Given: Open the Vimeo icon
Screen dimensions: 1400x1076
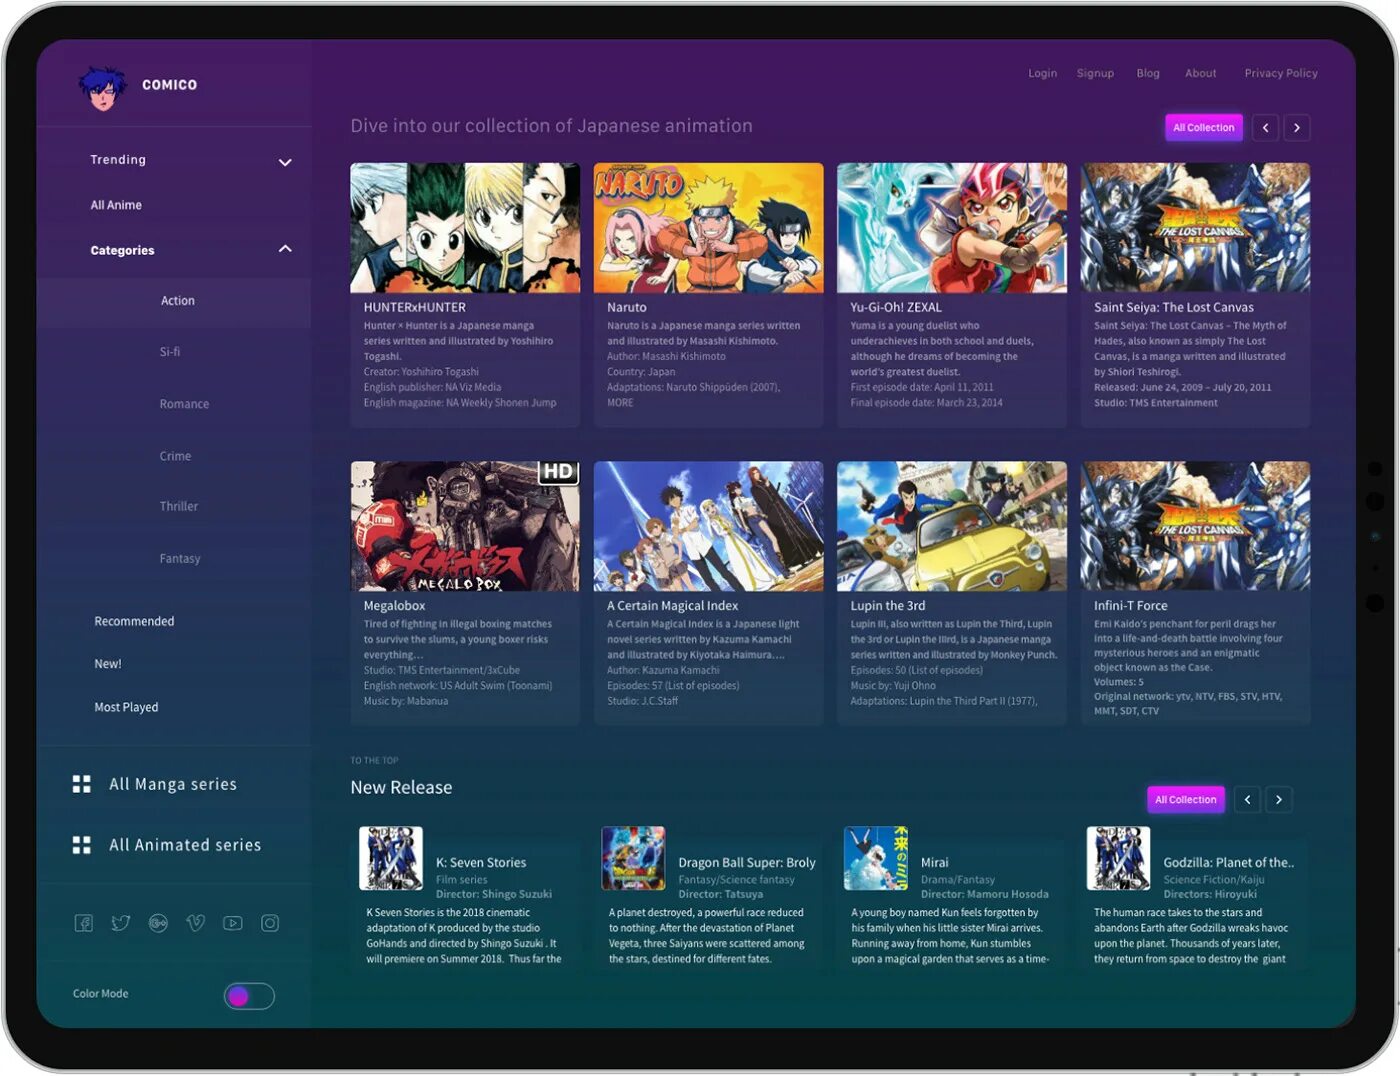Looking at the screenshot, I should point(196,923).
